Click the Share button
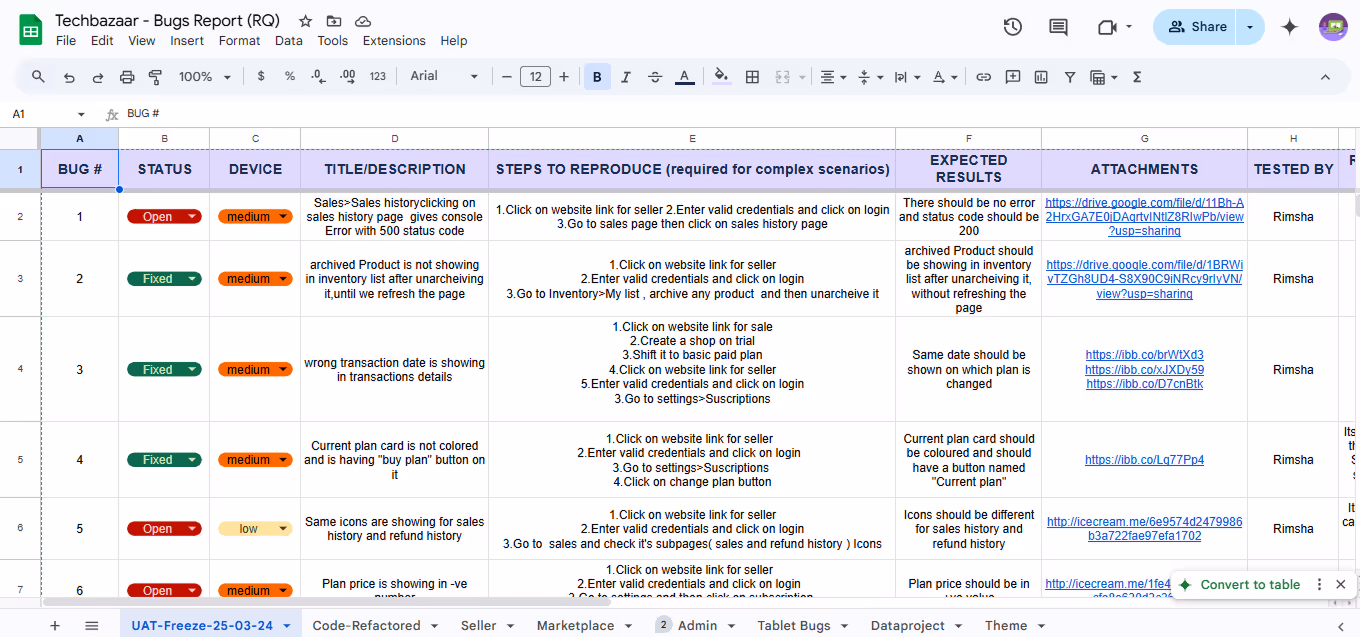Viewport: 1360px width, 637px height. tap(1196, 27)
